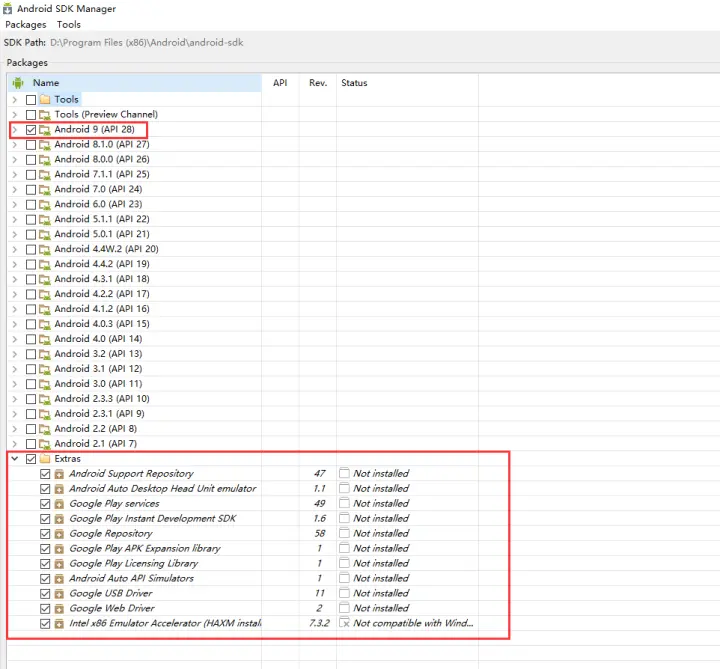Expand the Android 8.1.0 (API 27) node
720x669 pixels.
(x=15, y=144)
